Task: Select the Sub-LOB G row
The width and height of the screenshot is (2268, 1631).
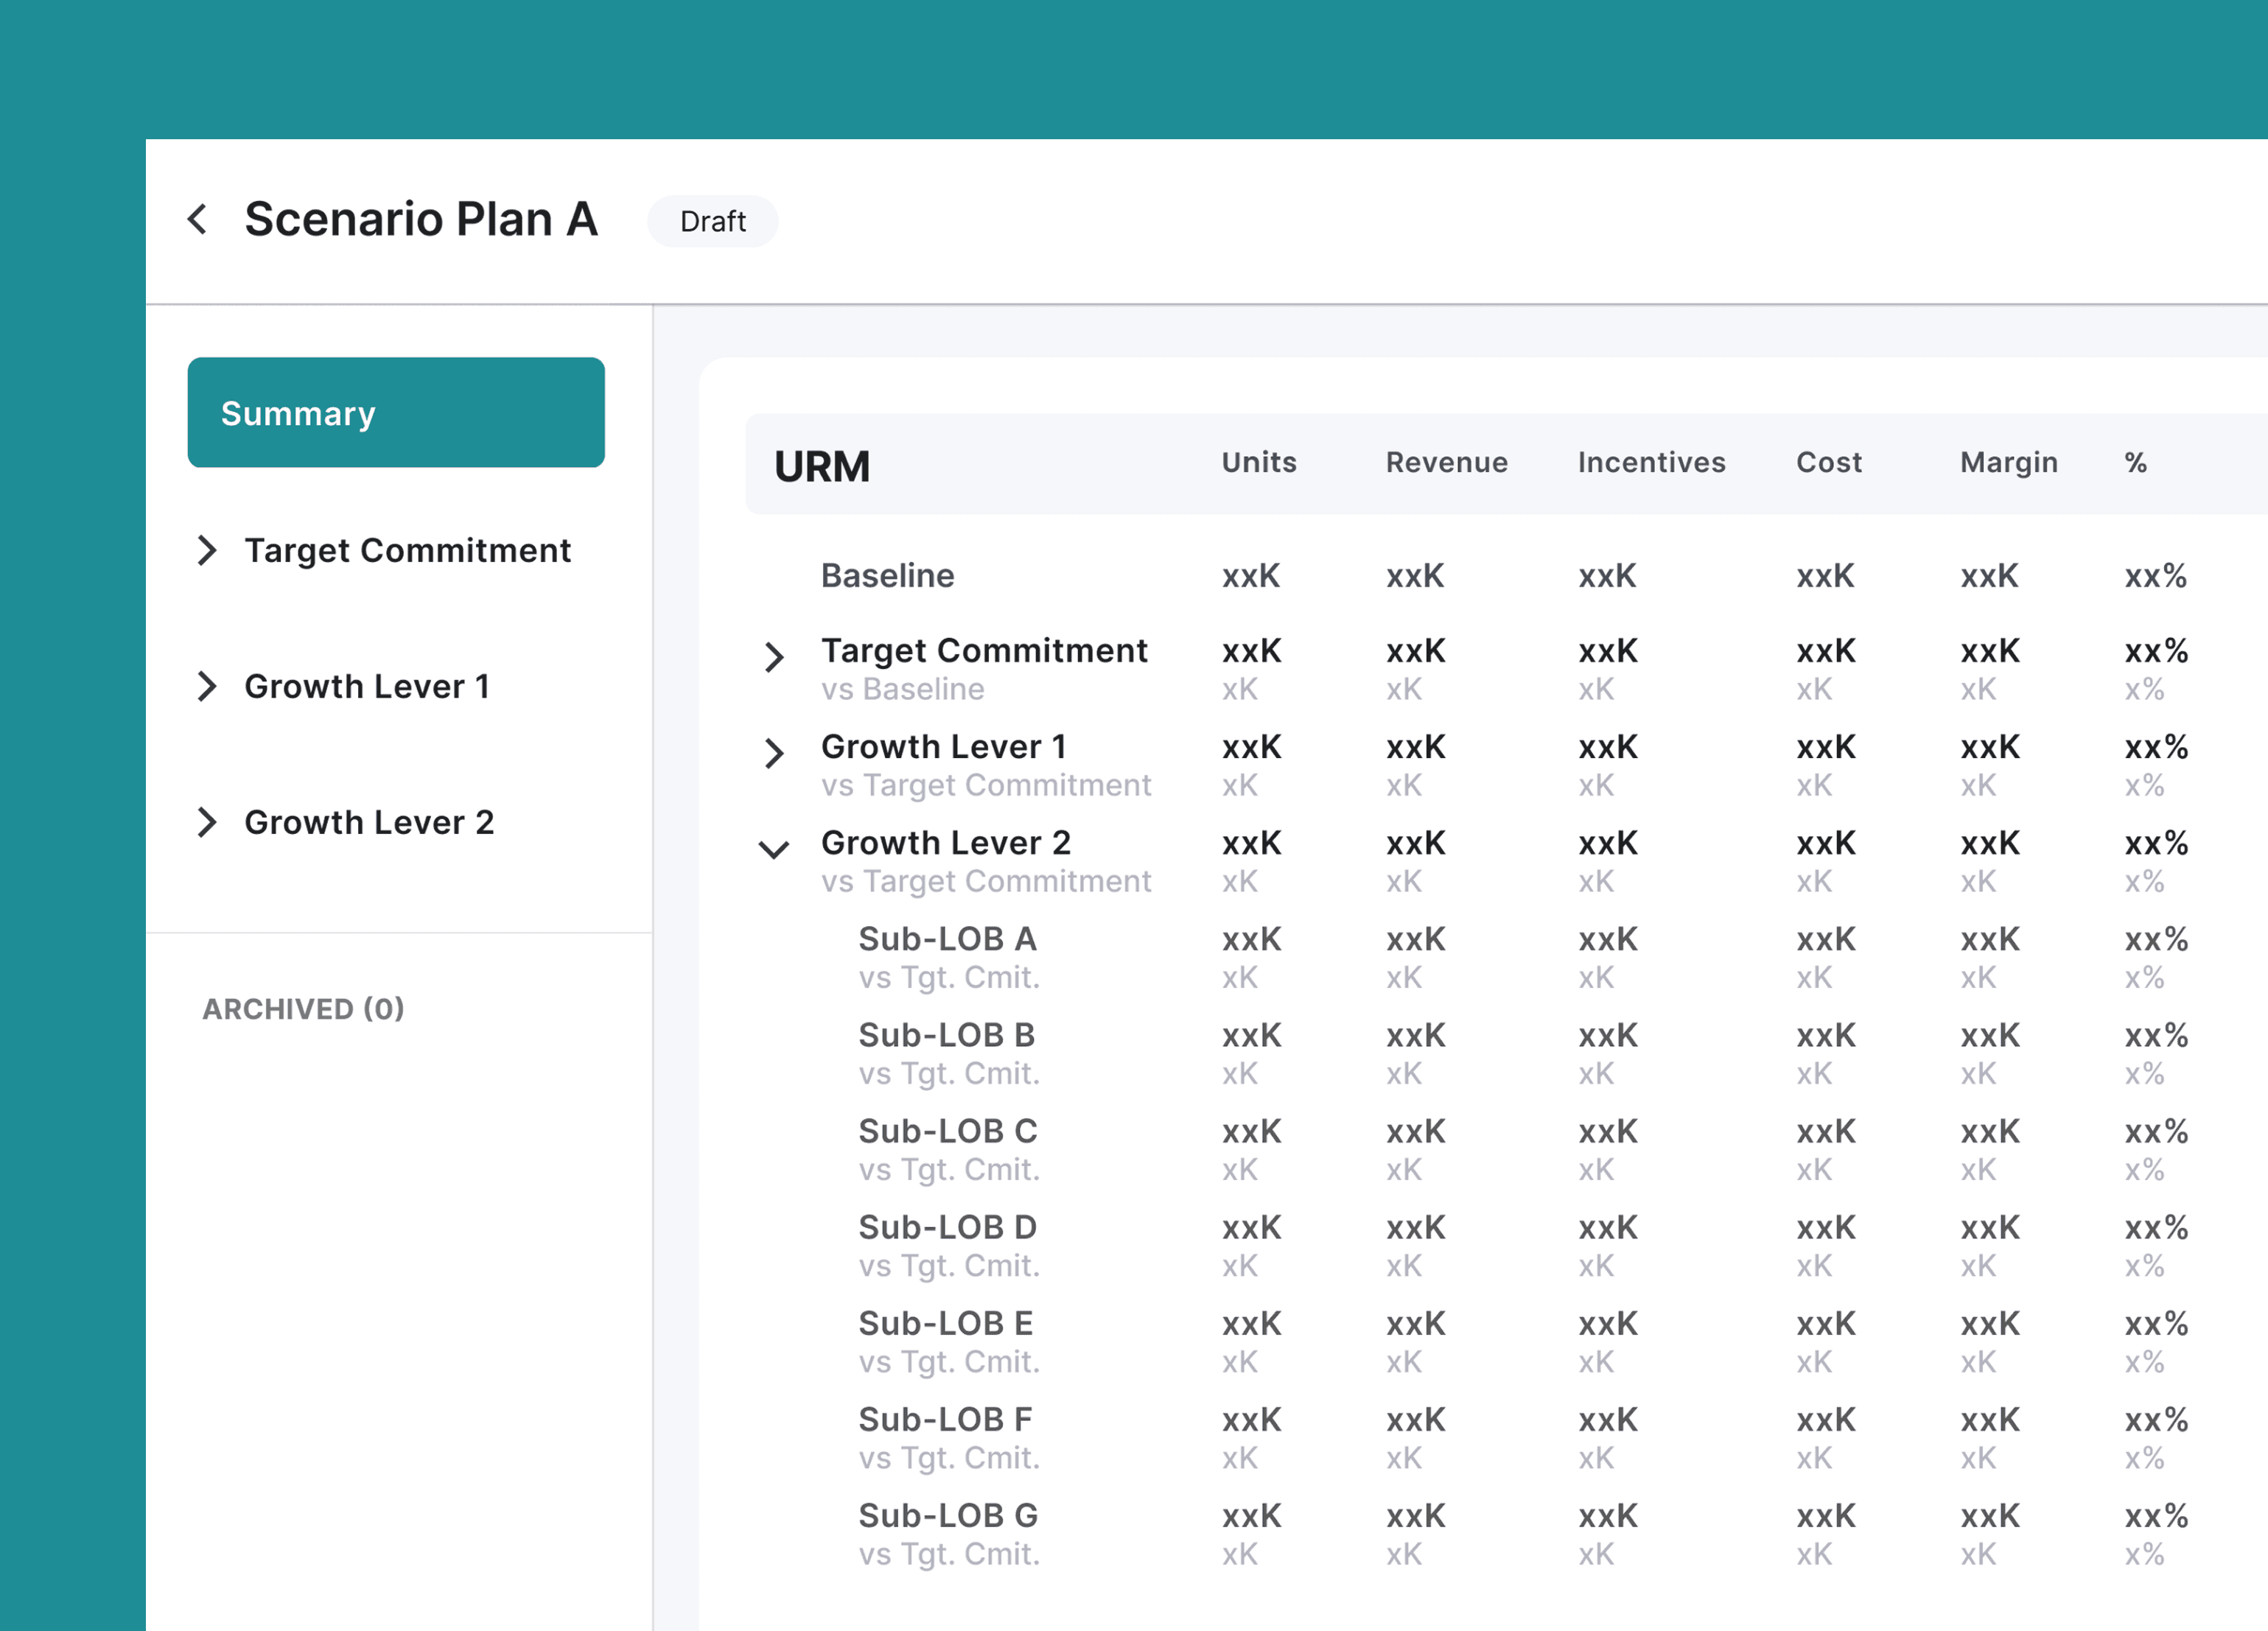Action: (x=947, y=1515)
